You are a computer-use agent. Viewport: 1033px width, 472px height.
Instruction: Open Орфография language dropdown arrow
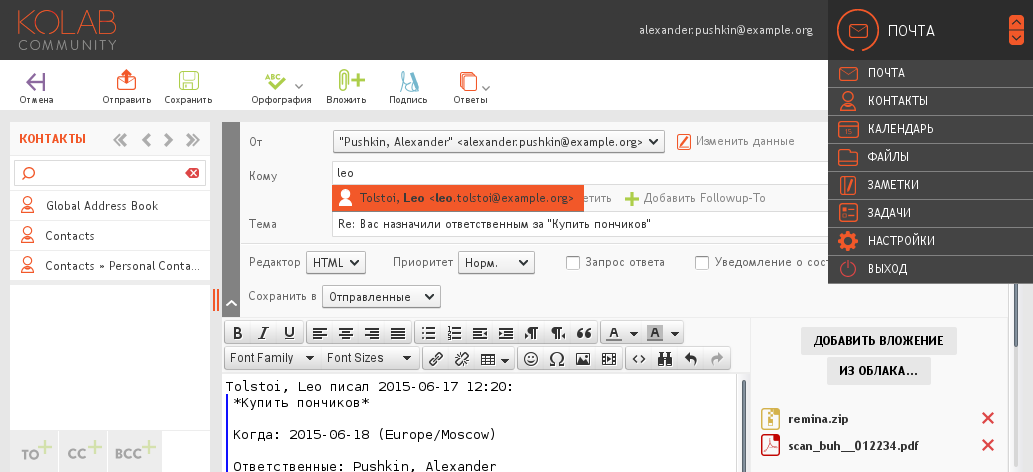click(299, 86)
